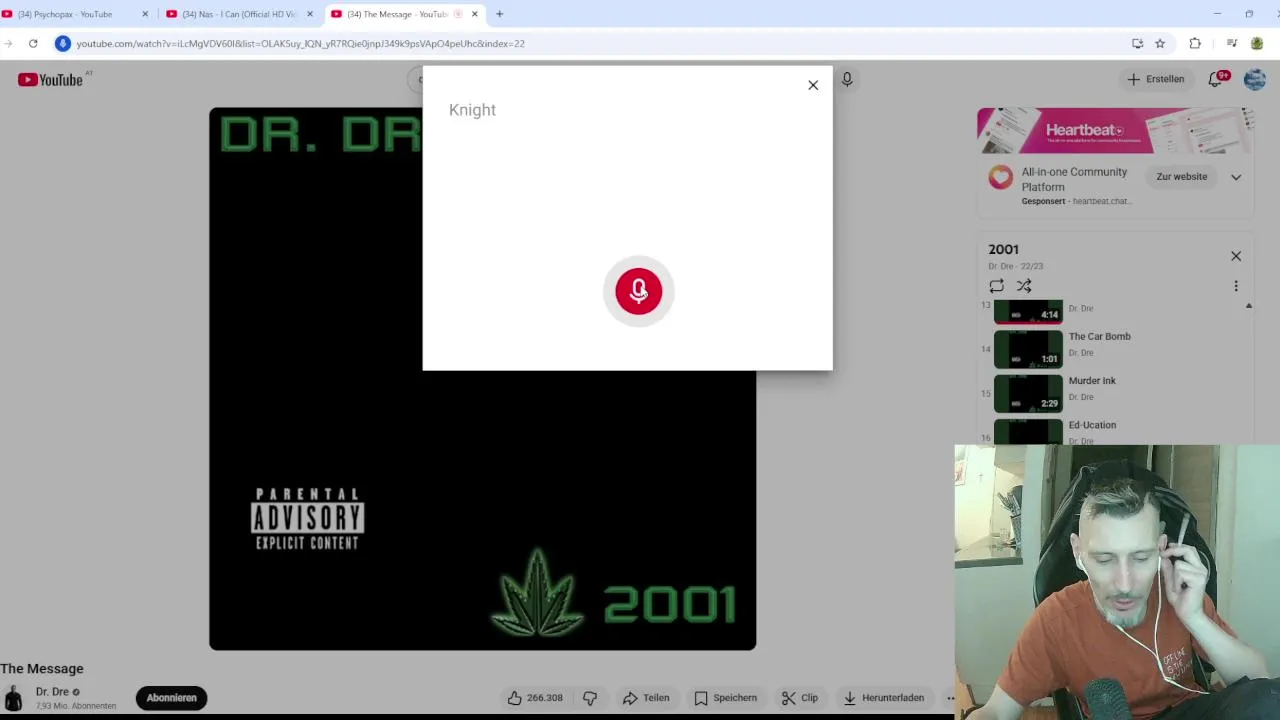Bookmark this page with star icon

1160,44
